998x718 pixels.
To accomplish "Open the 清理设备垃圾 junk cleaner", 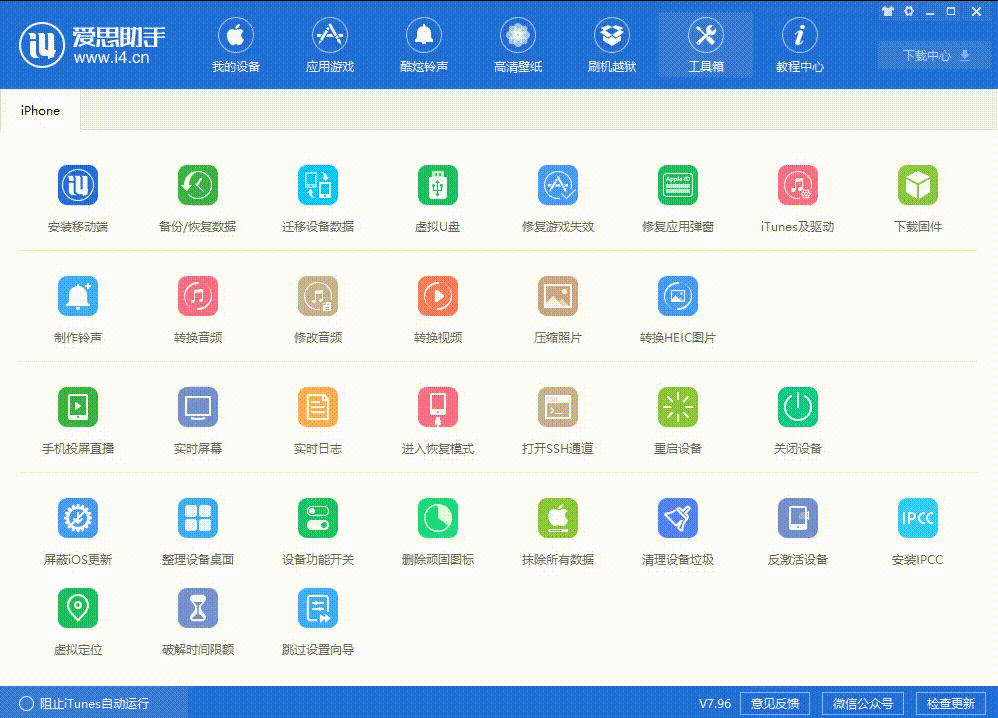I will click(677, 528).
